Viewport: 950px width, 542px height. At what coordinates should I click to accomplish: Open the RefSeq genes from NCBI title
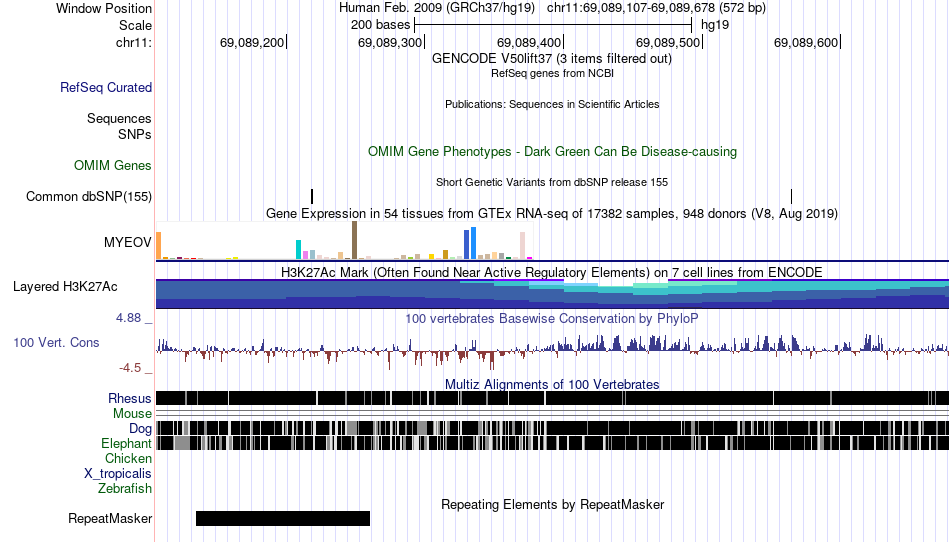(x=552, y=73)
